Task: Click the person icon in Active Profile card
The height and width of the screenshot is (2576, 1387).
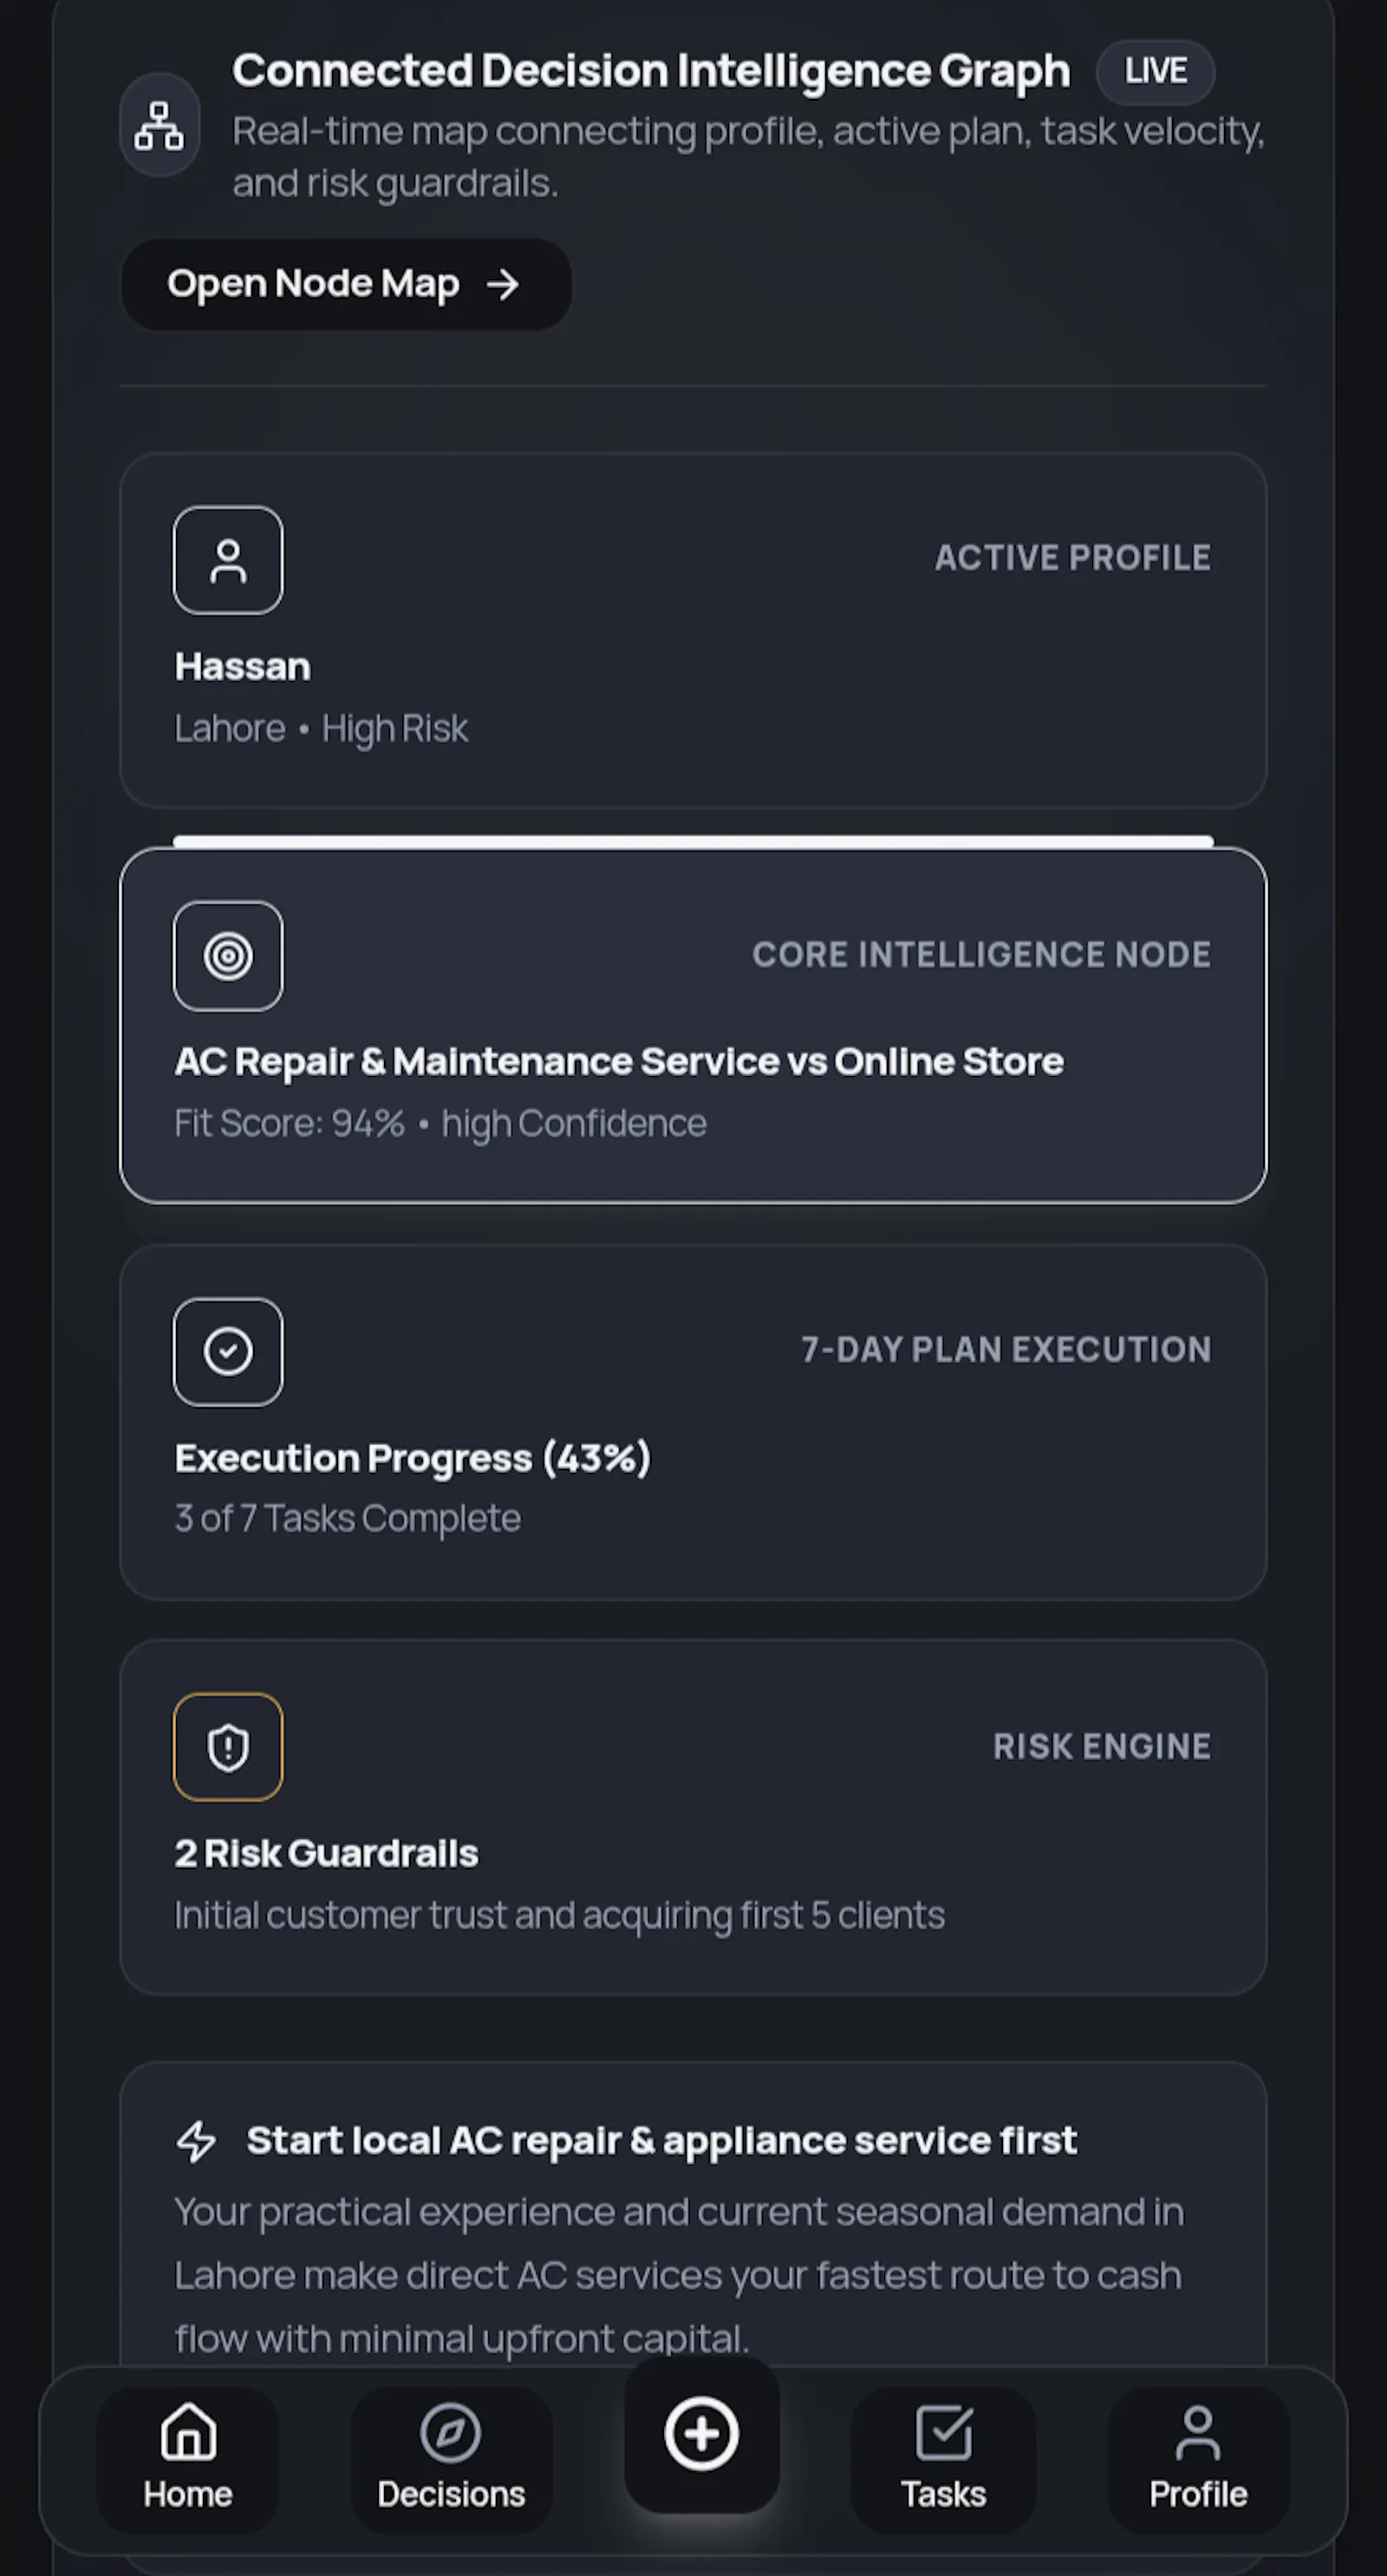Action: pyautogui.click(x=228, y=560)
